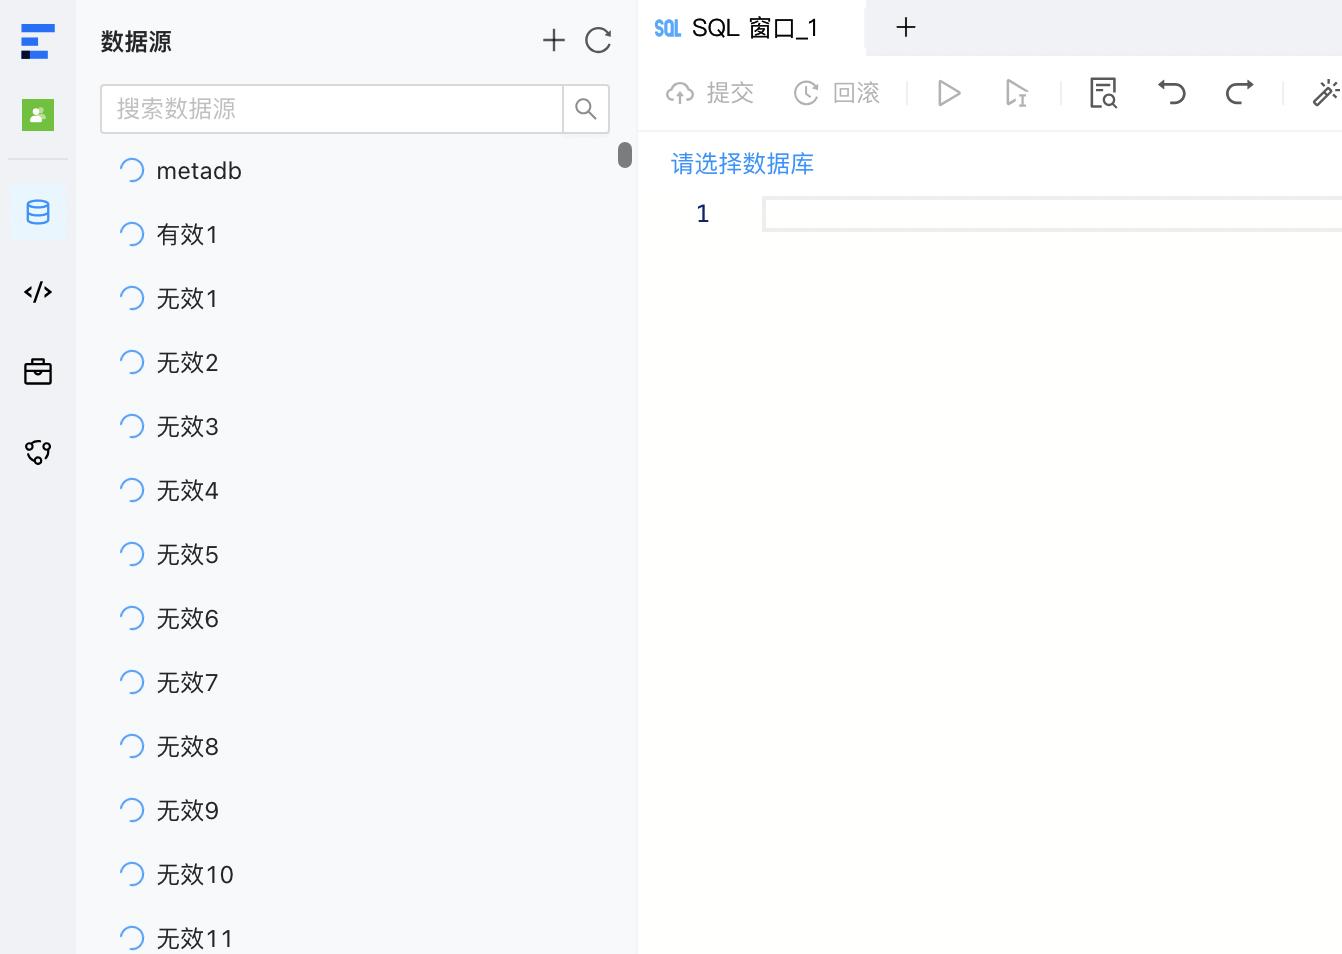1342x954 pixels.
Task: Select the SQL code sidebar icon
Action: tap(37, 291)
